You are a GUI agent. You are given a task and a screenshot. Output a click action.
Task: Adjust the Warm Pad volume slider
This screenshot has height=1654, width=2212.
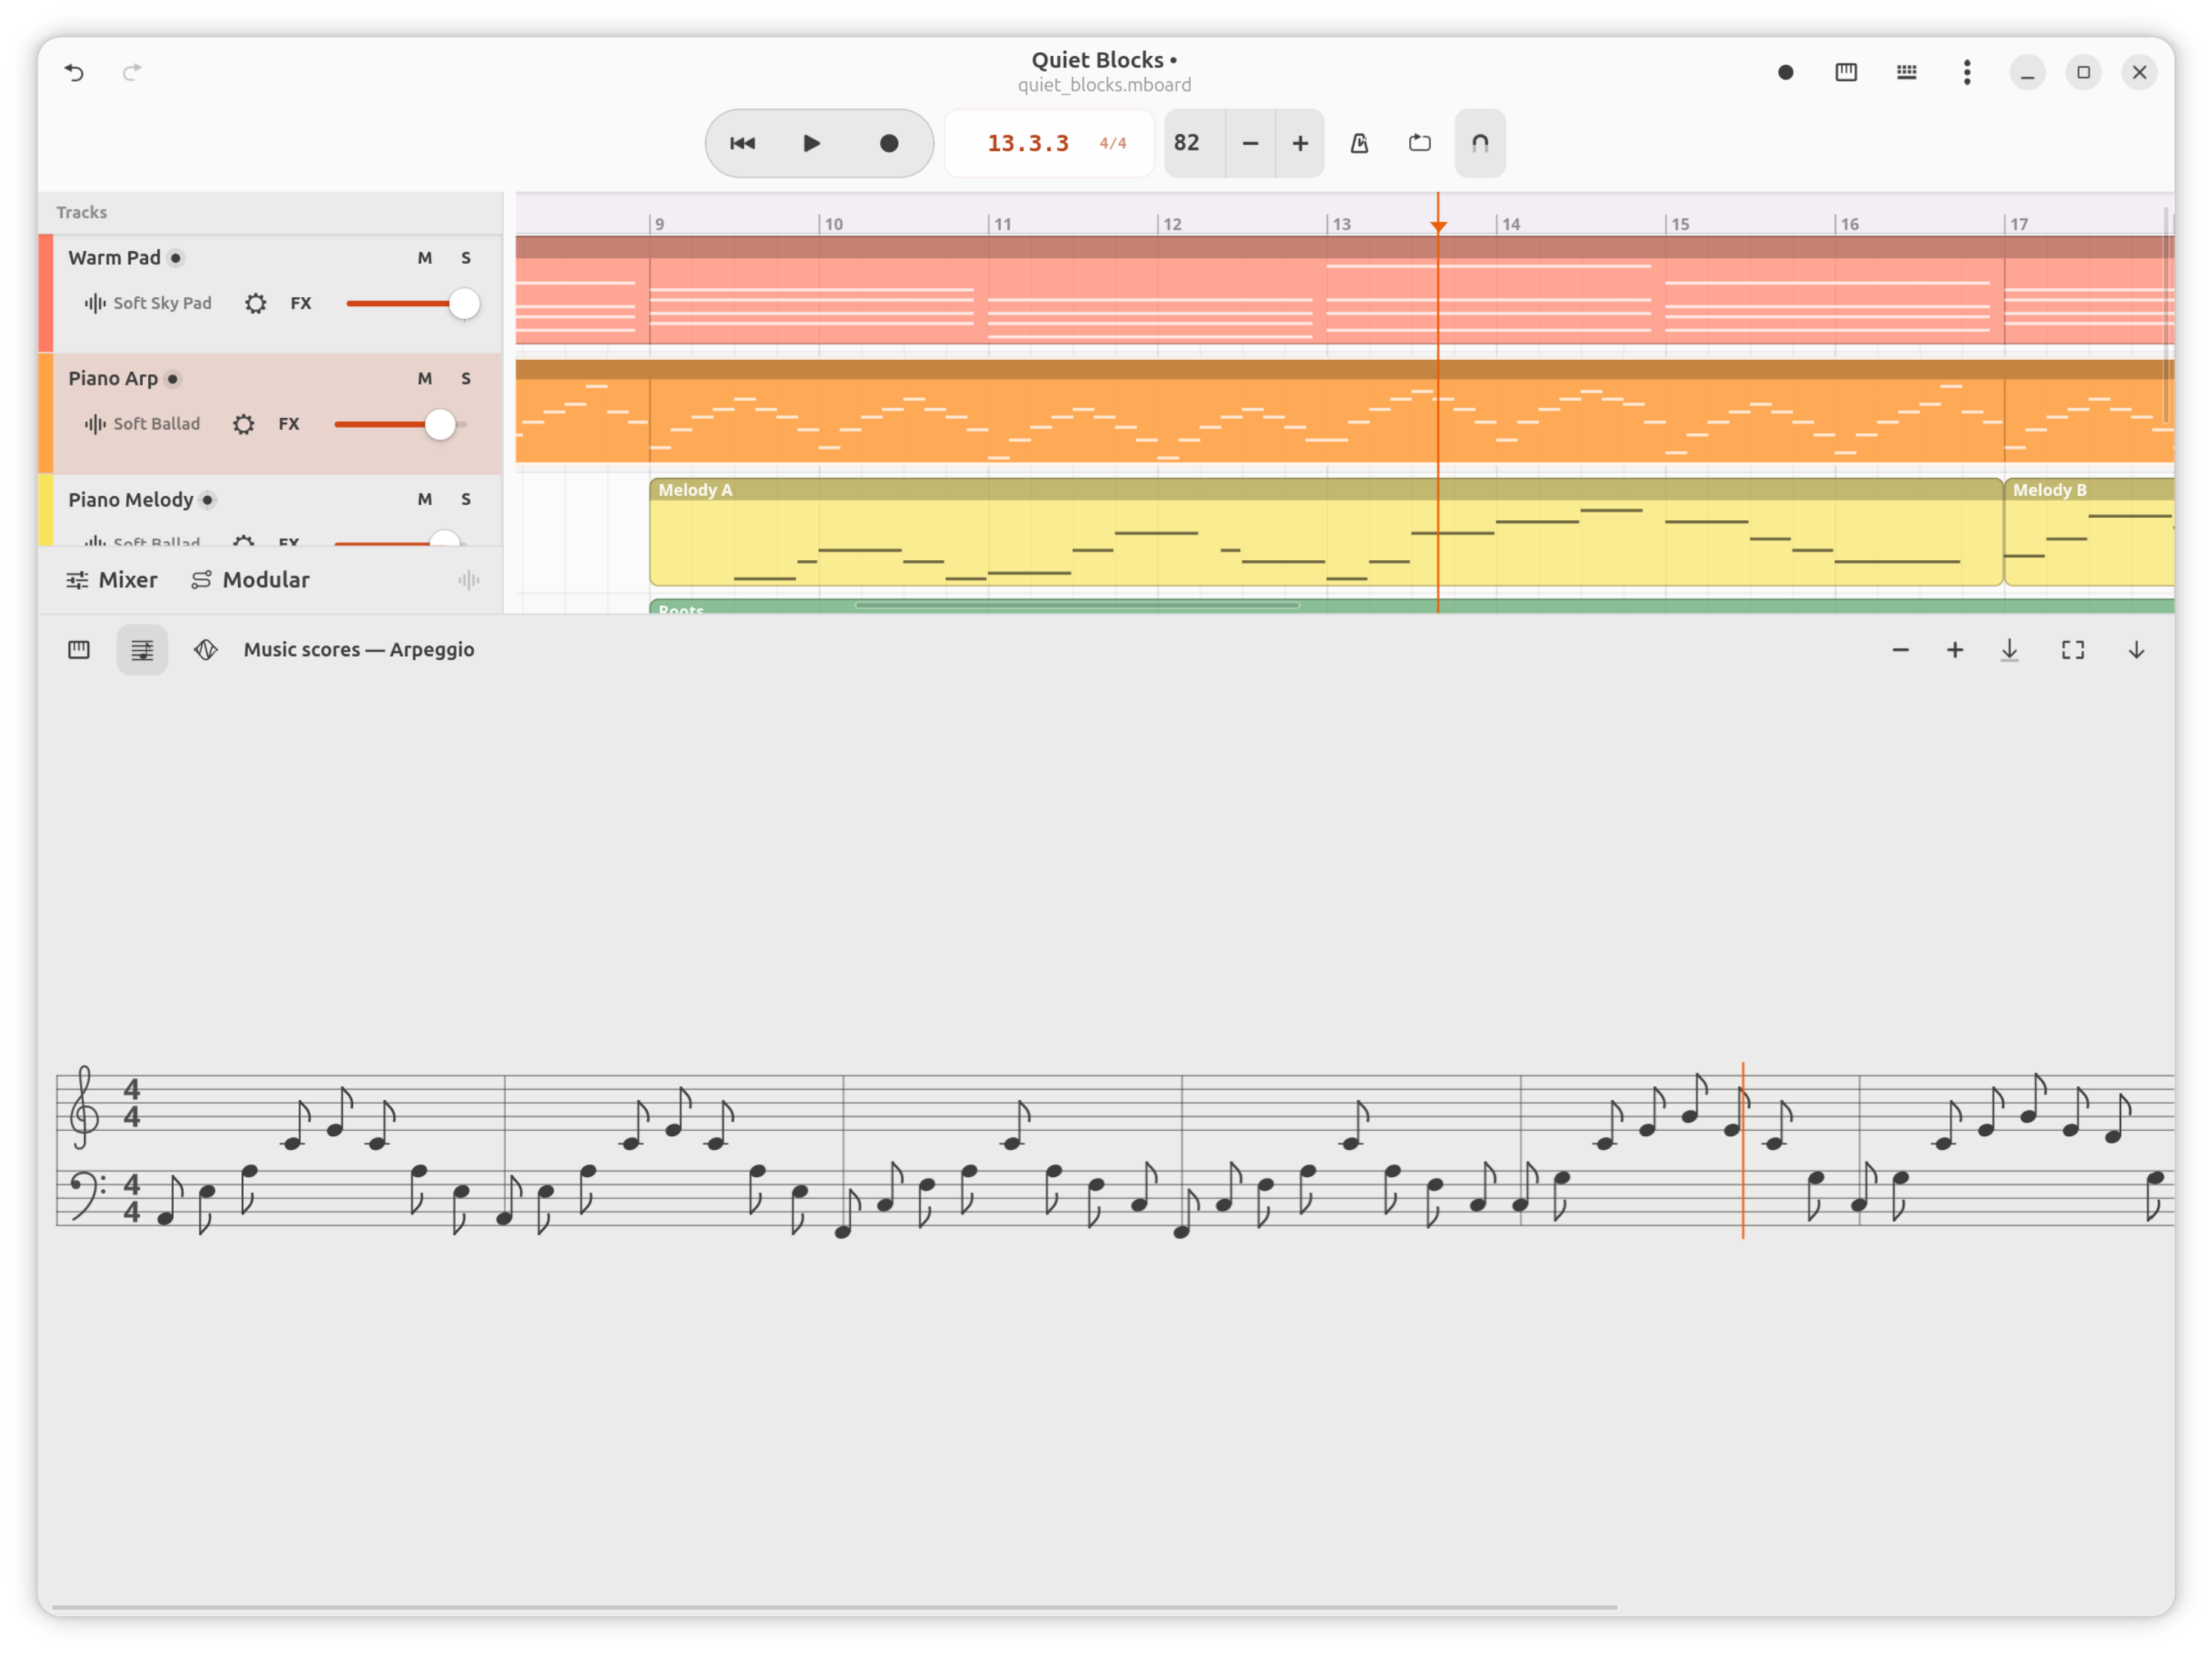coord(412,303)
